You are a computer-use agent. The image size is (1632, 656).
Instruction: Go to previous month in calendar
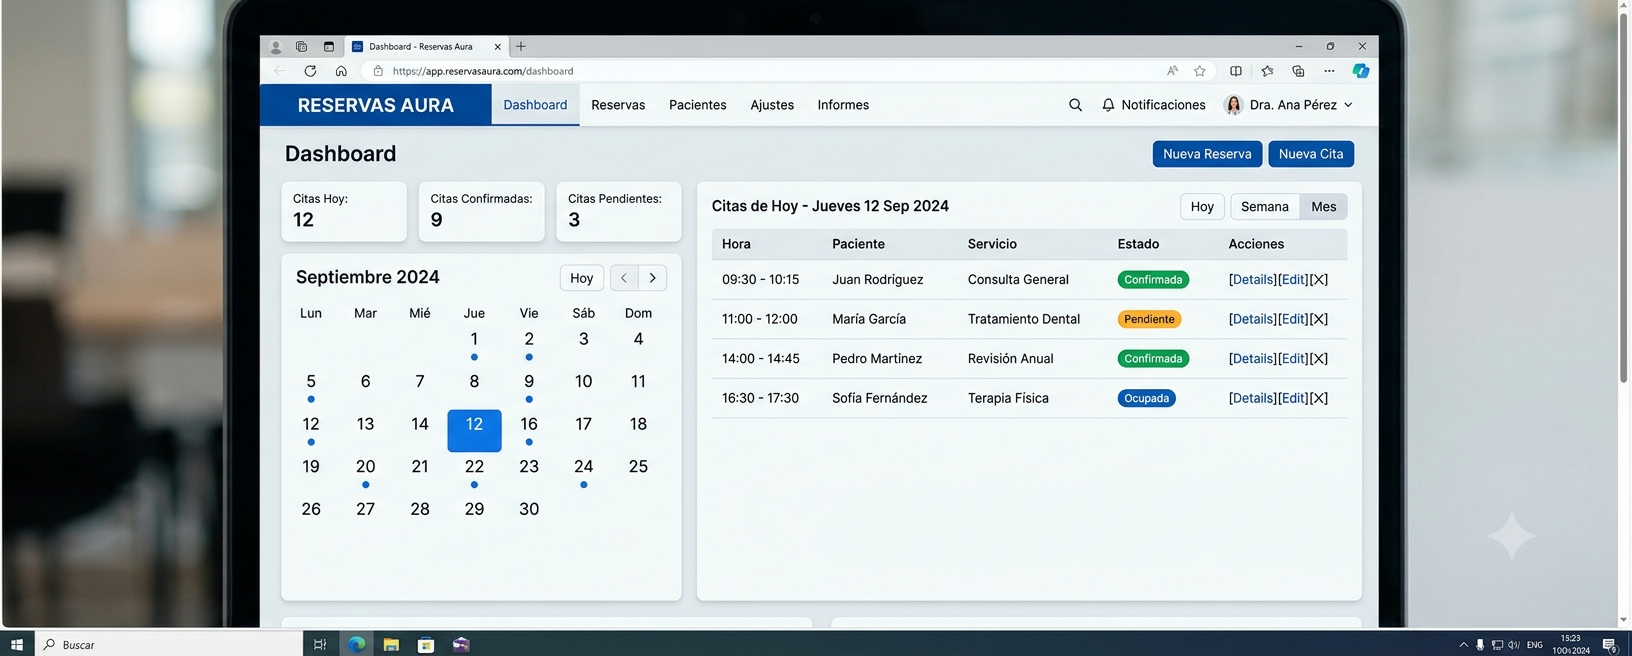click(624, 278)
